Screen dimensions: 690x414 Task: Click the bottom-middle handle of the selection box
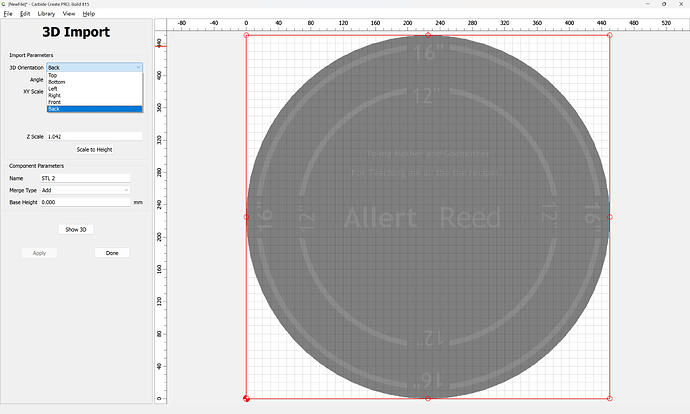(x=428, y=399)
